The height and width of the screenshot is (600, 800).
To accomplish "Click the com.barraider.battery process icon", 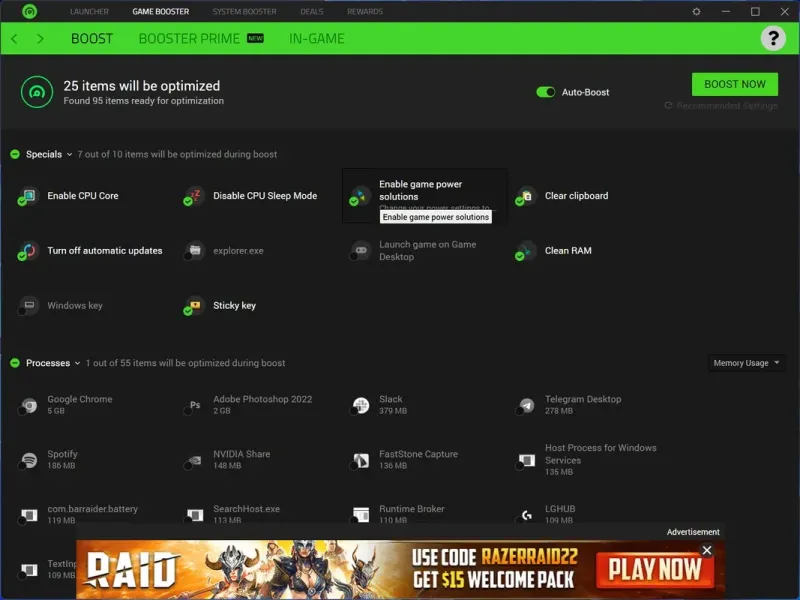I will tap(28, 515).
